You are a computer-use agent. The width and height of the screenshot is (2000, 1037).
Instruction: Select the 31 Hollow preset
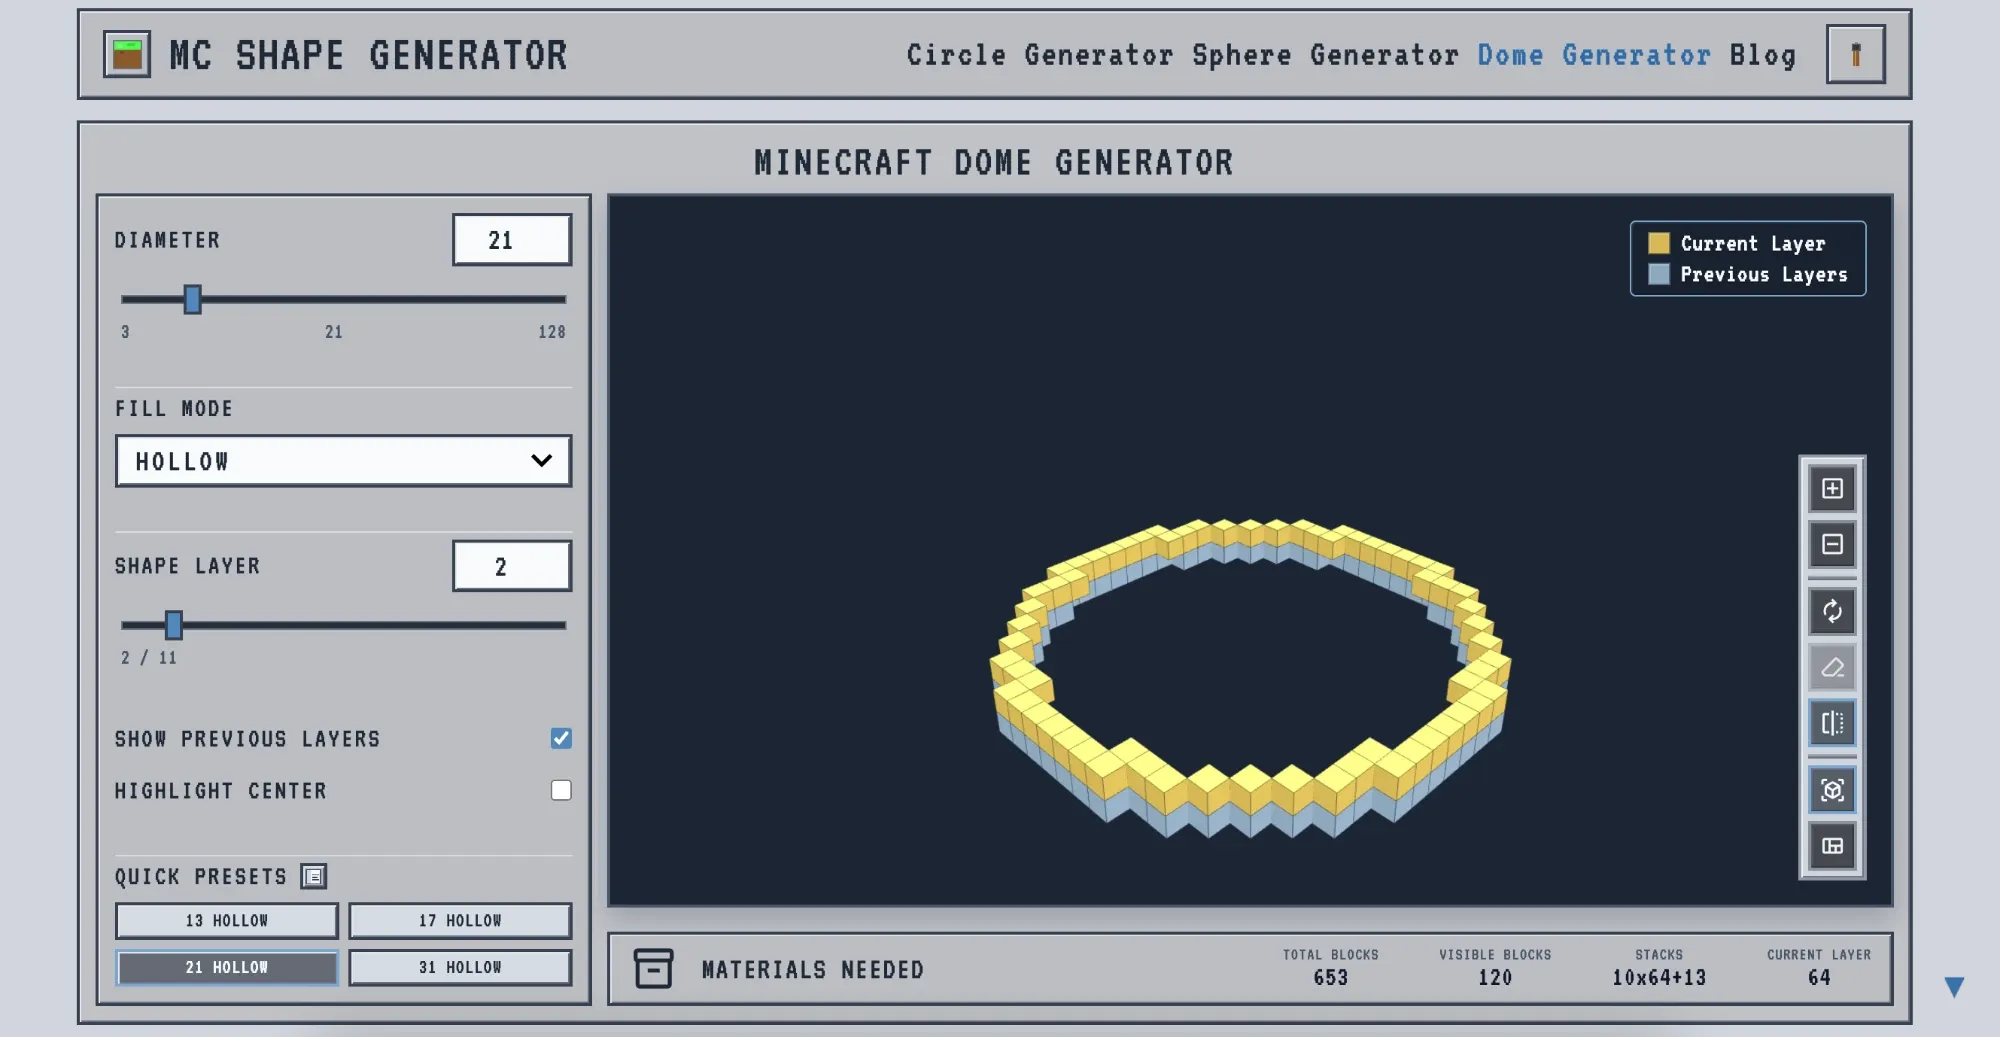click(x=460, y=967)
